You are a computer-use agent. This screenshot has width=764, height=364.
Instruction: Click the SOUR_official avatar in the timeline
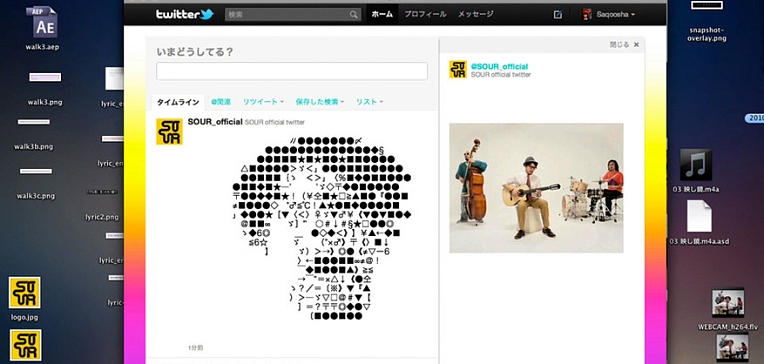click(169, 132)
